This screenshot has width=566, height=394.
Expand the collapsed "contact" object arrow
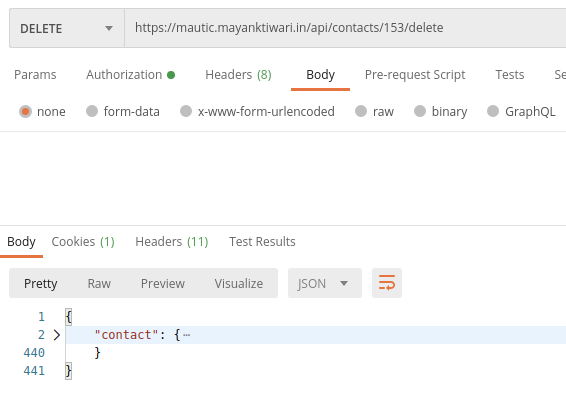click(56, 335)
